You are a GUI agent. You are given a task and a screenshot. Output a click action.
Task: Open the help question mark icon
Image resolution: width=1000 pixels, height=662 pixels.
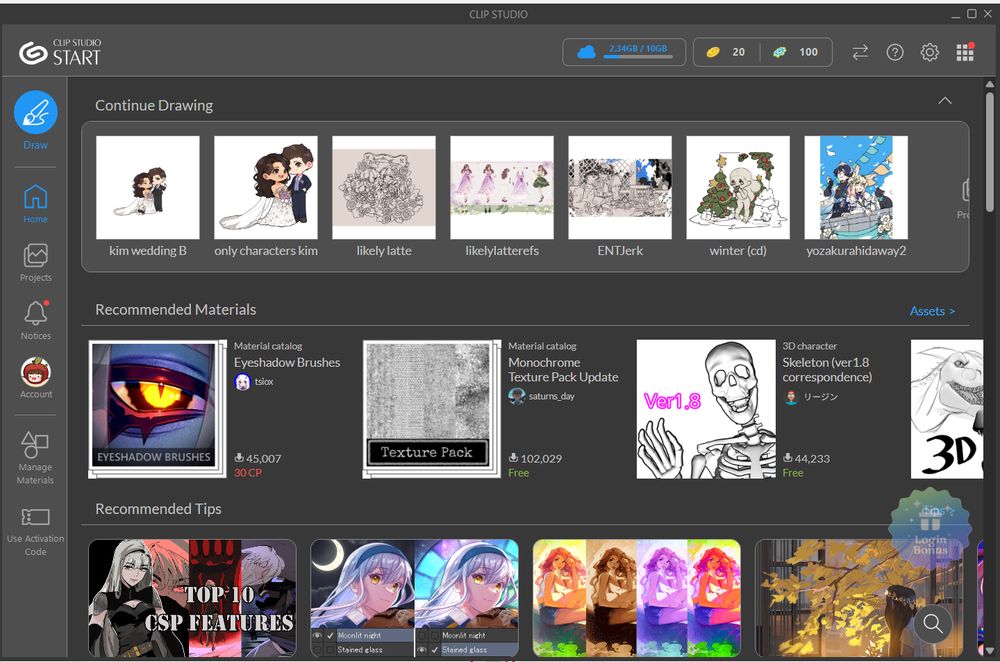895,52
